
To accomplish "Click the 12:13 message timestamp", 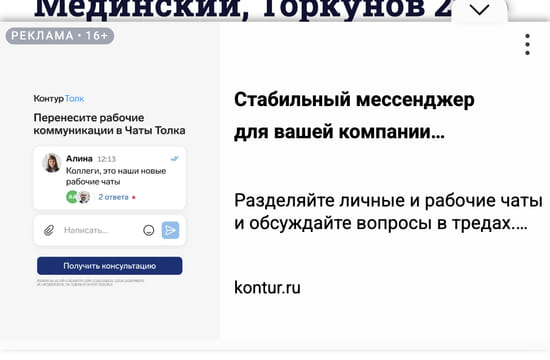I will tap(107, 159).
